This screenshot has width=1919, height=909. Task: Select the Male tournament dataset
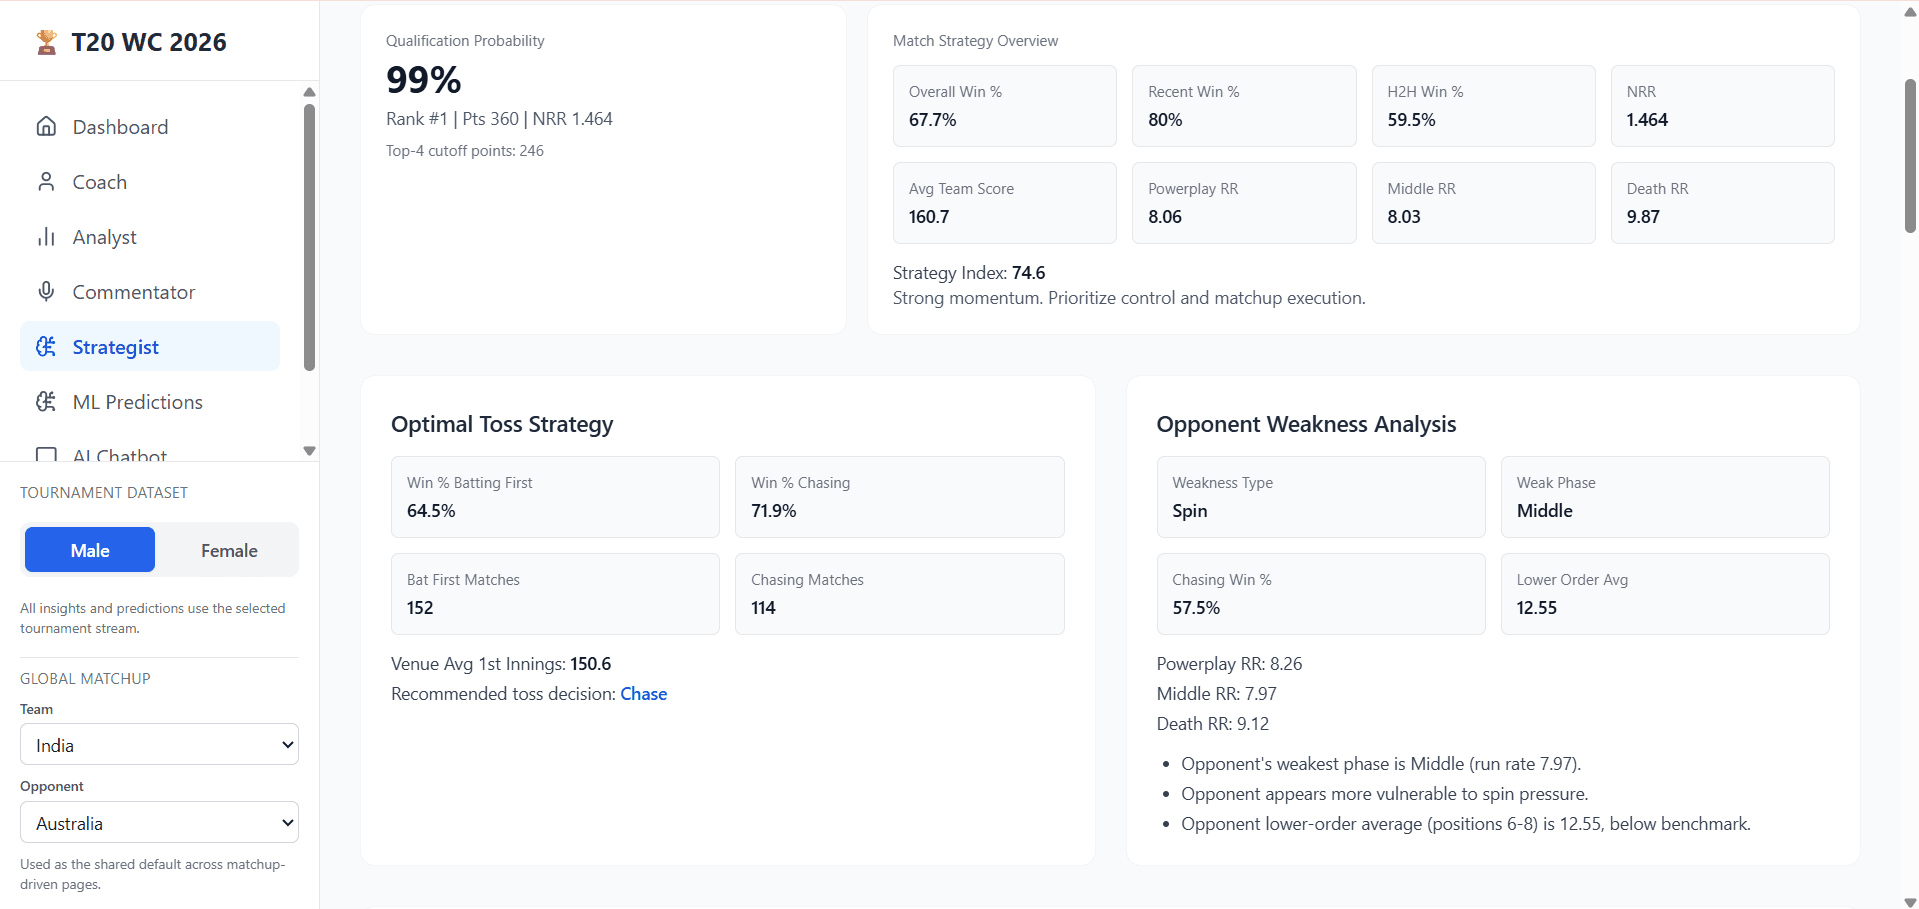(90, 550)
